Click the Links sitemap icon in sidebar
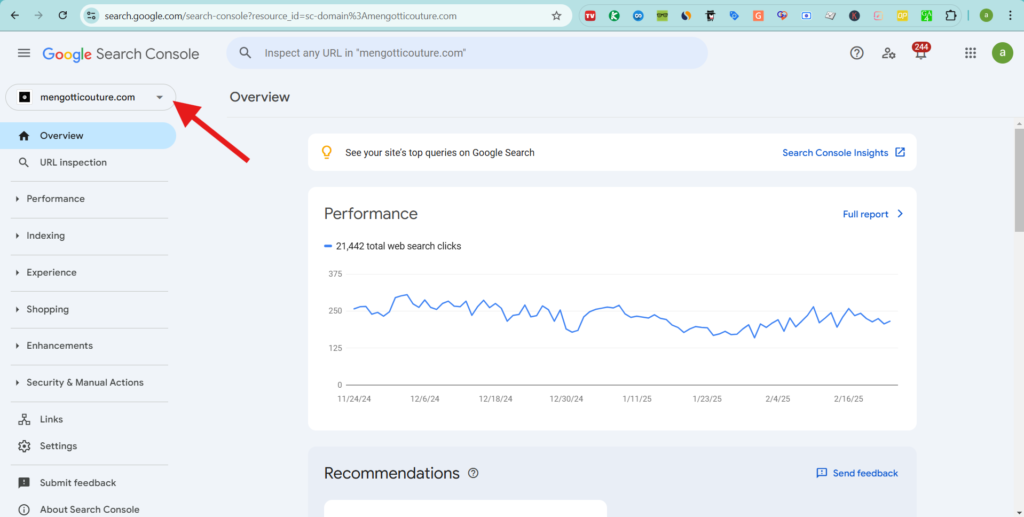1024x517 pixels. click(24, 419)
